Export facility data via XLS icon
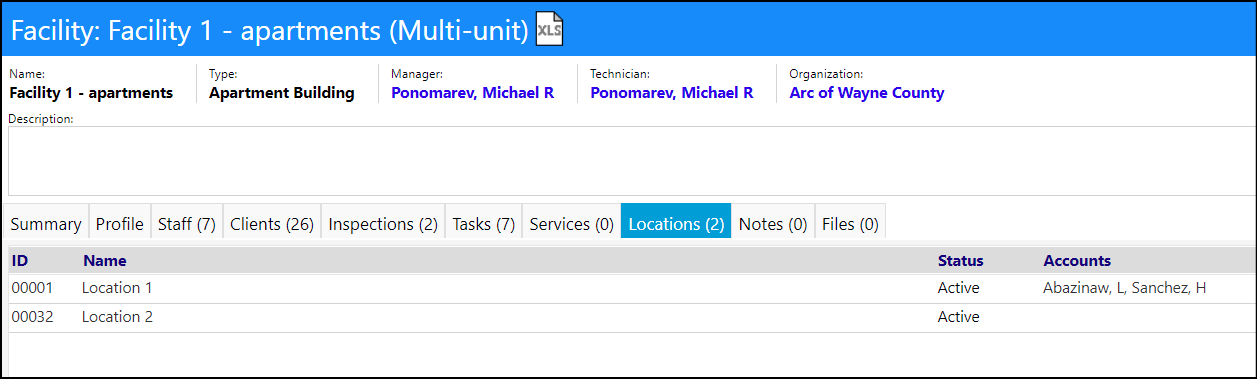Screen dimensions: 1257x379 pyautogui.click(x=550, y=30)
